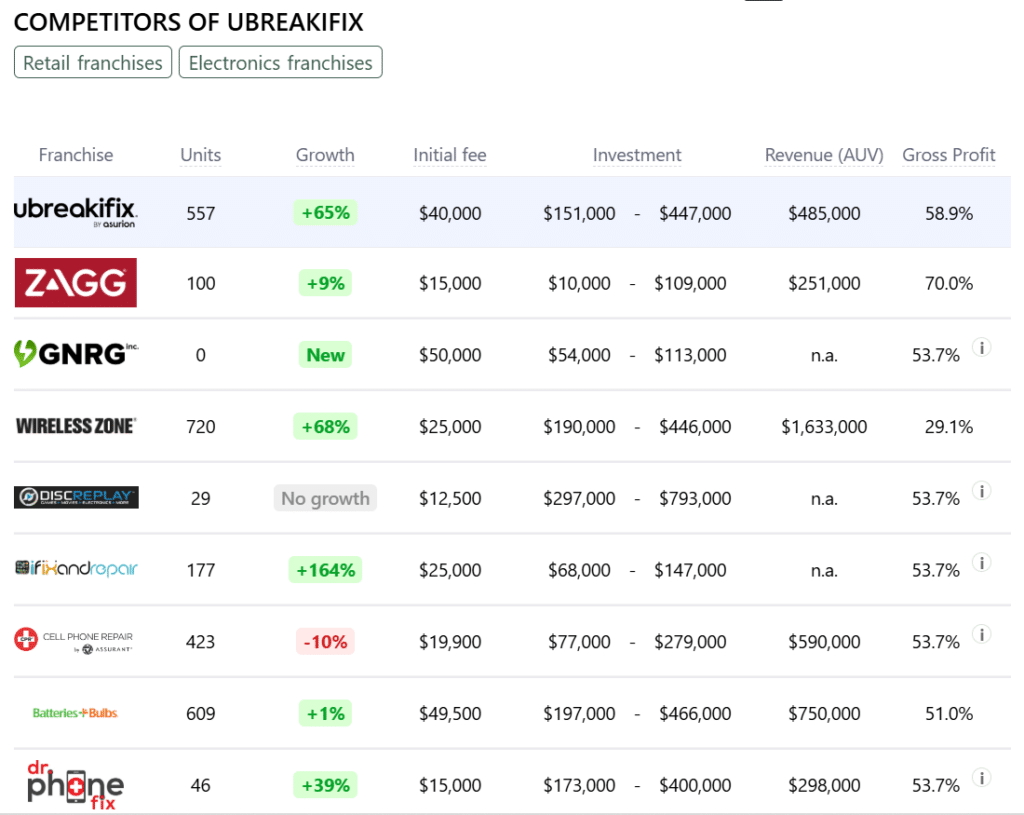
Task: Sort by Gross Profit column header
Action: 949,155
